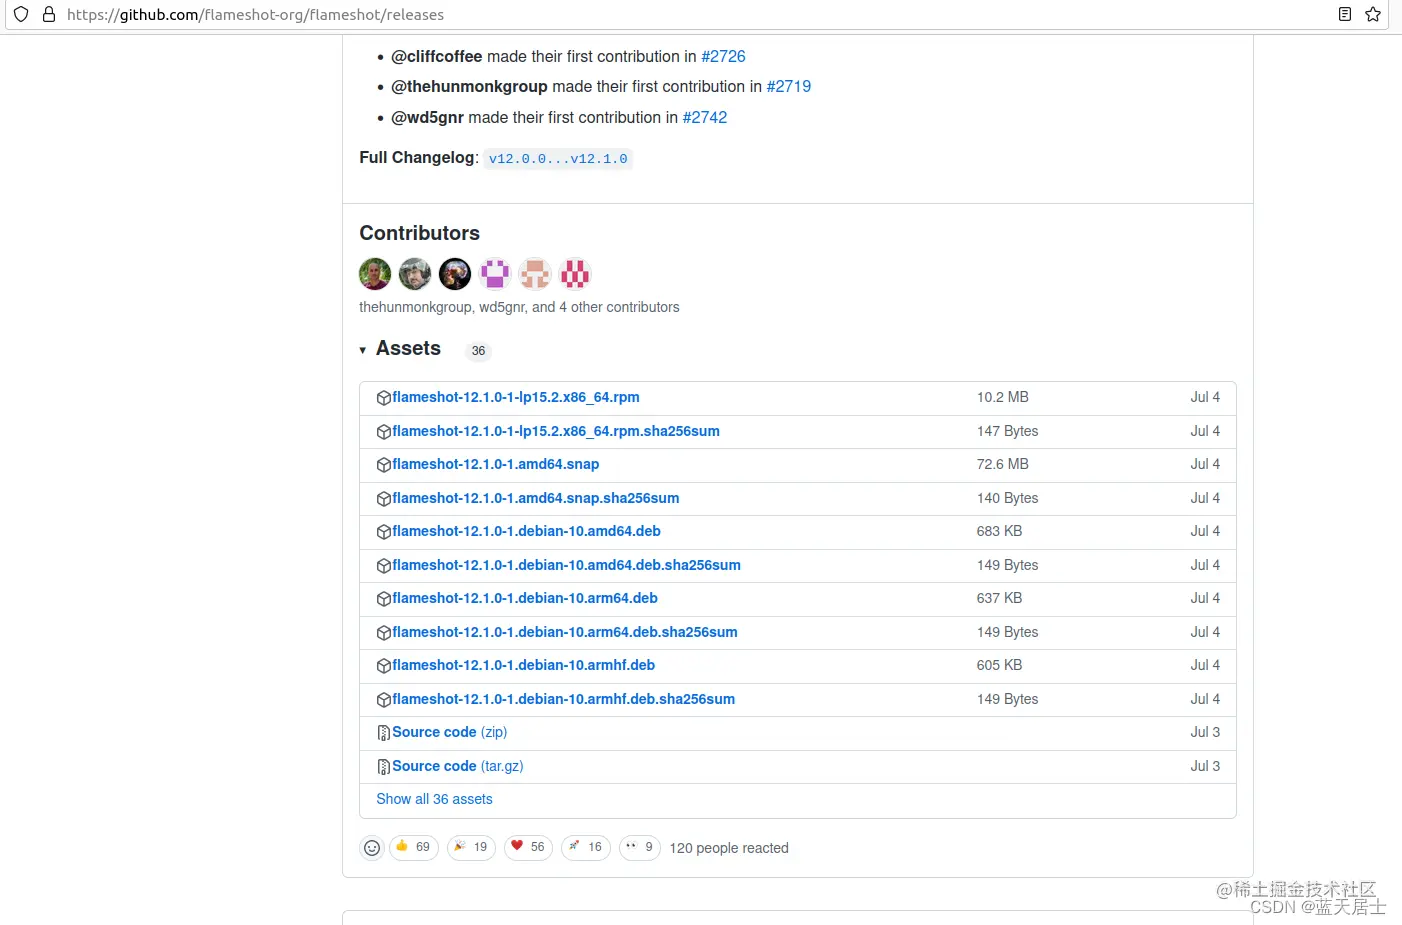Click the 605 KB size of armhf.deb
The height and width of the screenshot is (925, 1402).
(999, 666)
